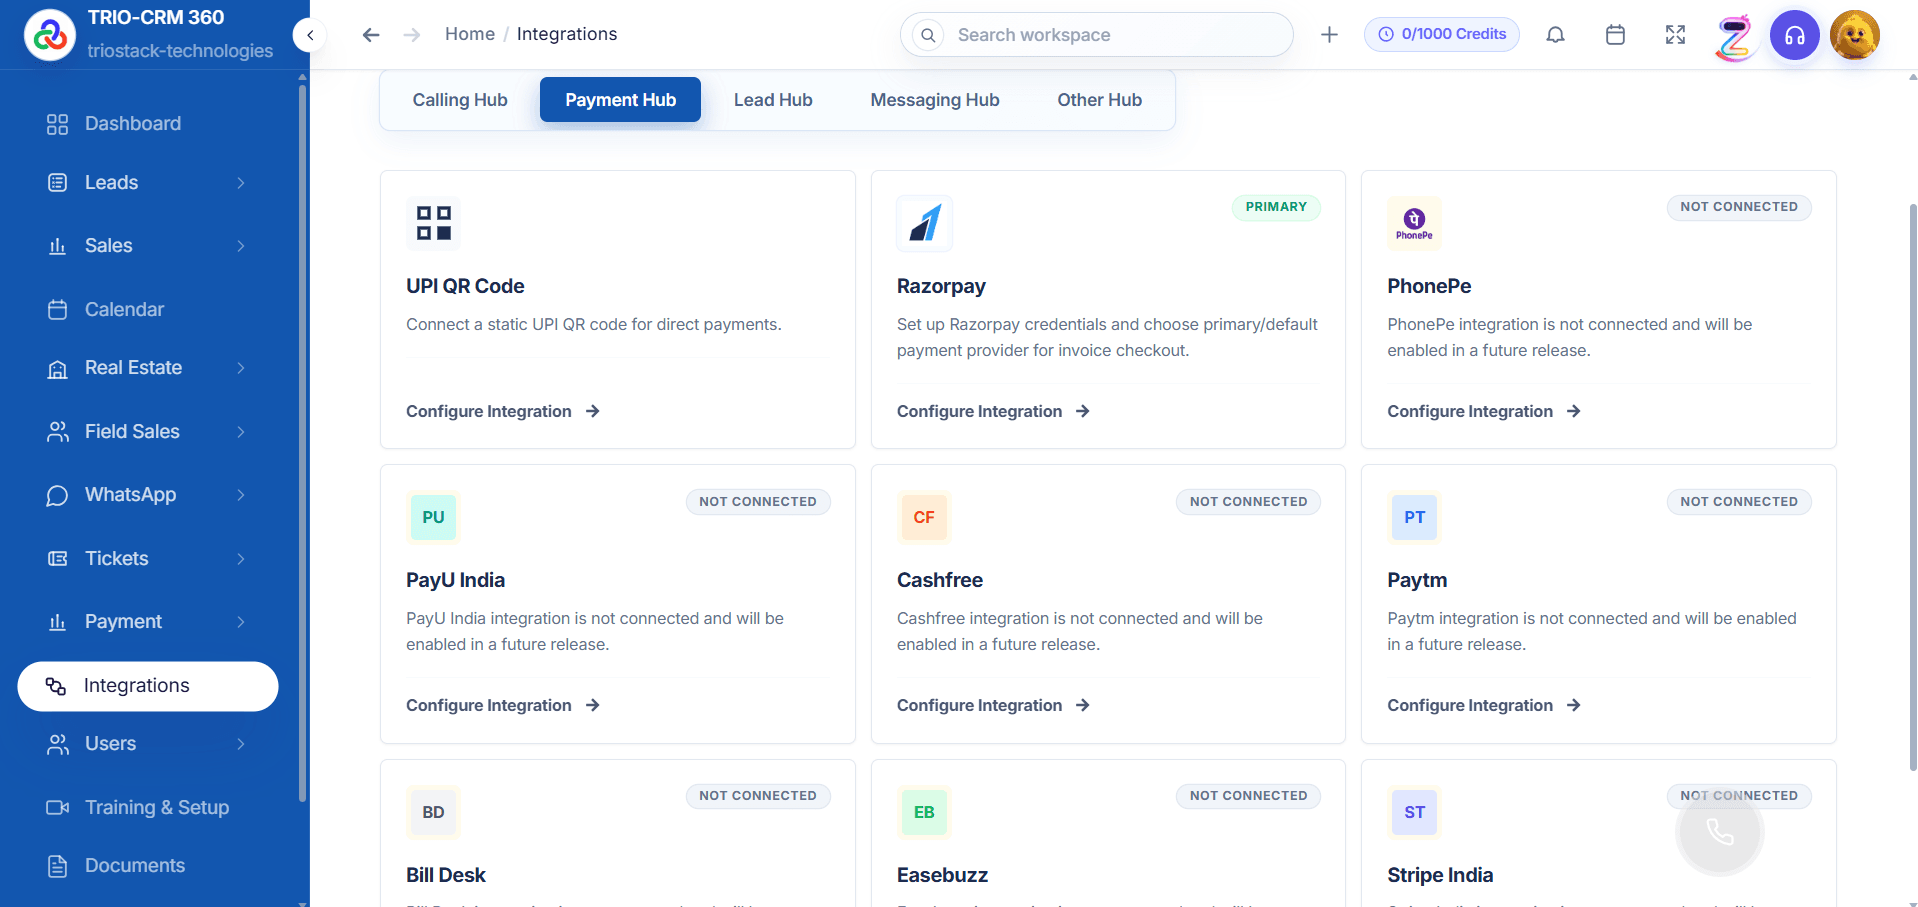Expand the Field Sales menu chevron
This screenshot has width=1918, height=907.
click(x=241, y=432)
